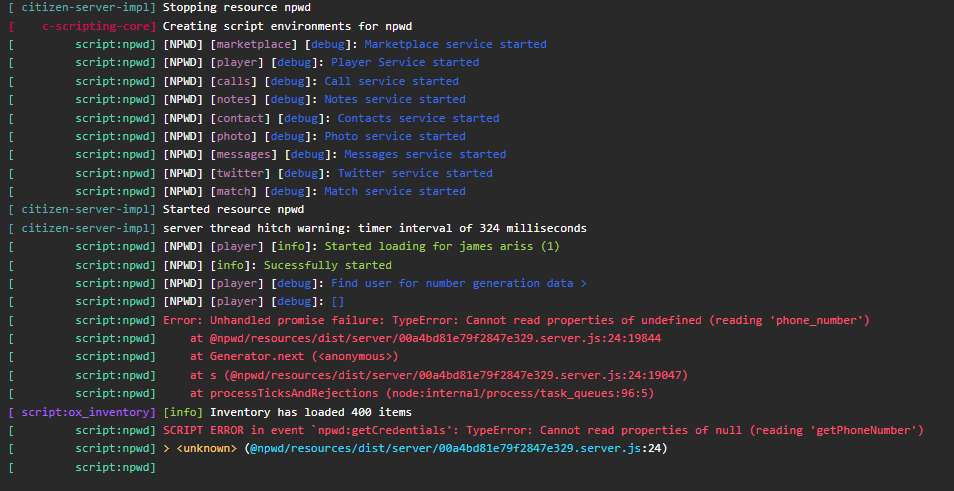This screenshot has width=954, height=491.
Task: Select the 'Marketplace service started' debug text
Action: tap(455, 44)
